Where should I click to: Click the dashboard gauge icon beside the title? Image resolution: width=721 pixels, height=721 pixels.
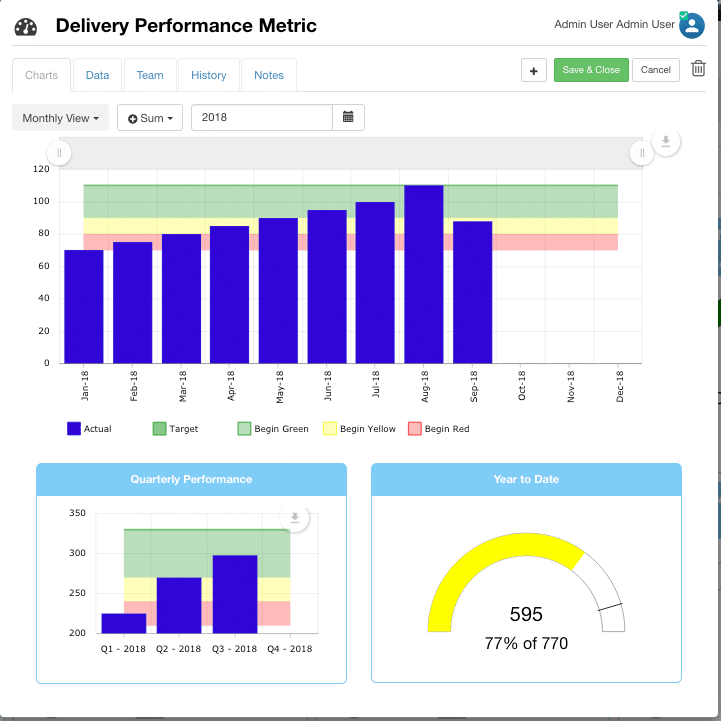26,27
